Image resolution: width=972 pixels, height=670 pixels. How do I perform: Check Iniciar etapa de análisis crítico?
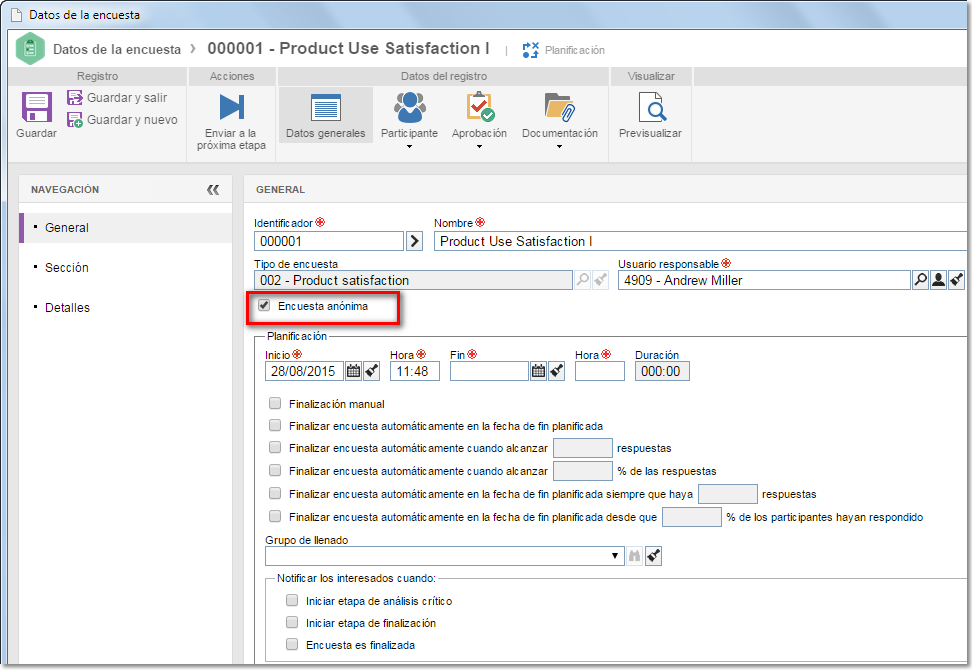(292, 601)
